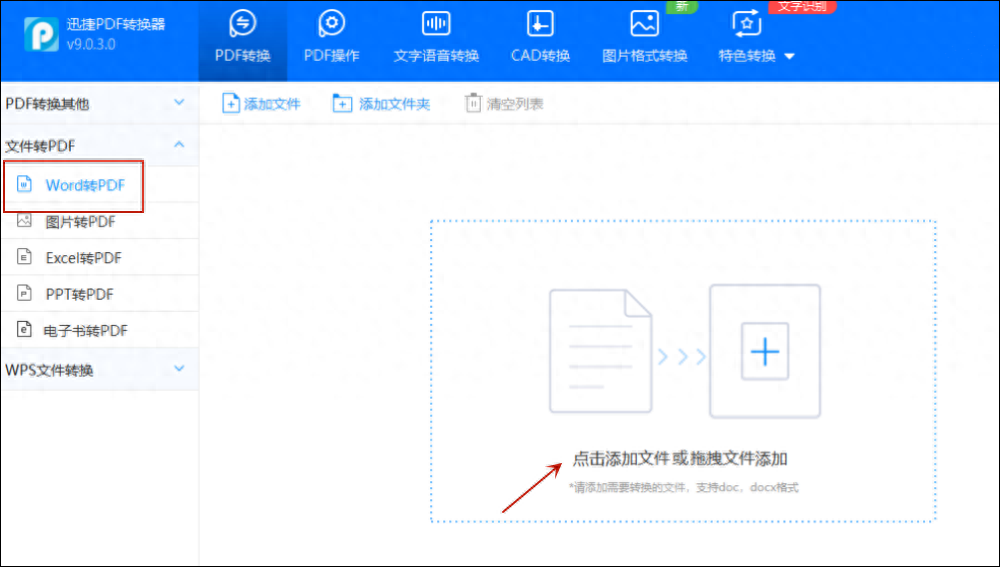1000x567 pixels.
Task: Select Excel转PDF in the sidebar
Action: click(x=99, y=258)
